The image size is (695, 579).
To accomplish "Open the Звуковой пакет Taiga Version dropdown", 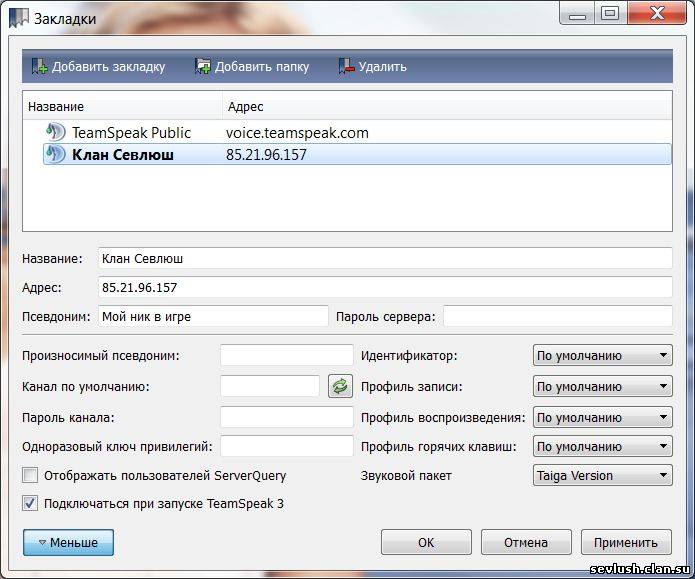I will point(602,475).
